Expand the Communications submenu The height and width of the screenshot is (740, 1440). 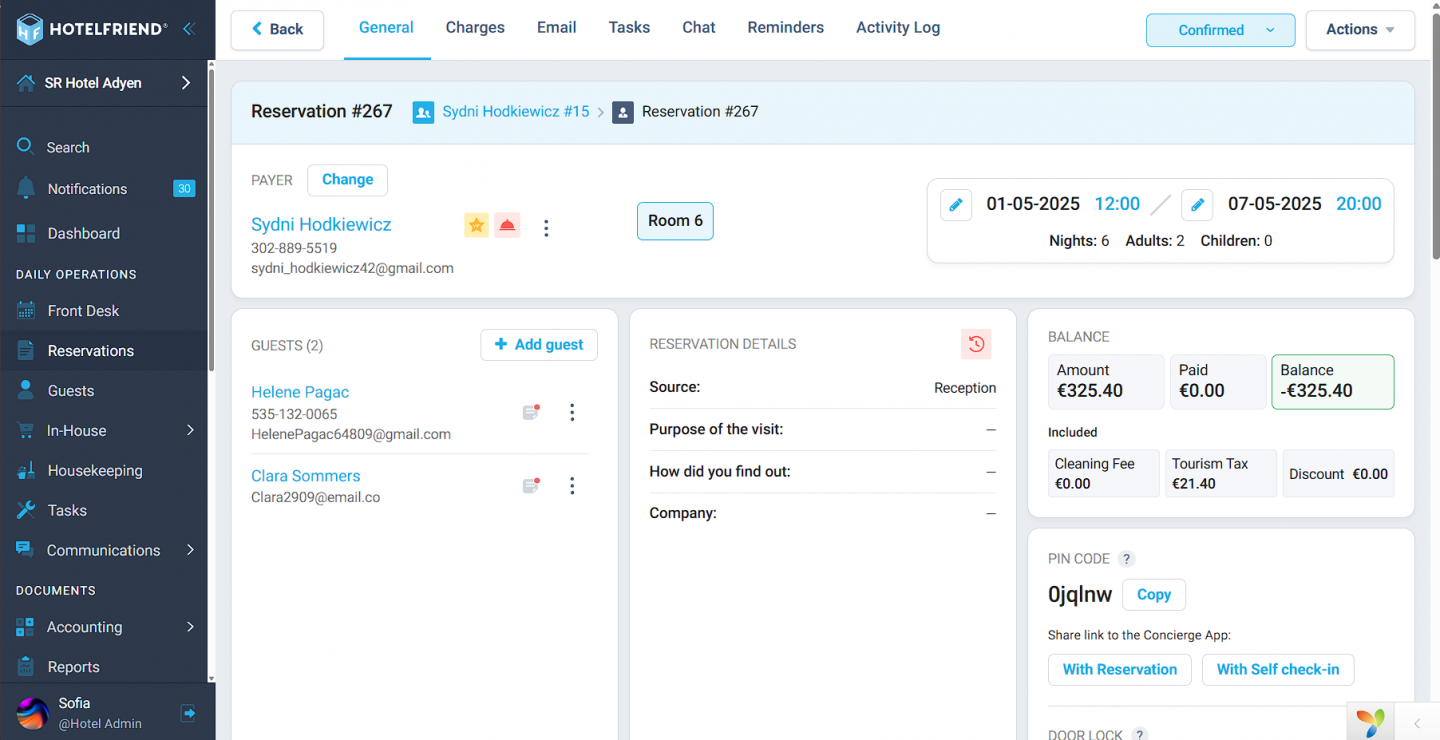pyautogui.click(x=190, y=550)
